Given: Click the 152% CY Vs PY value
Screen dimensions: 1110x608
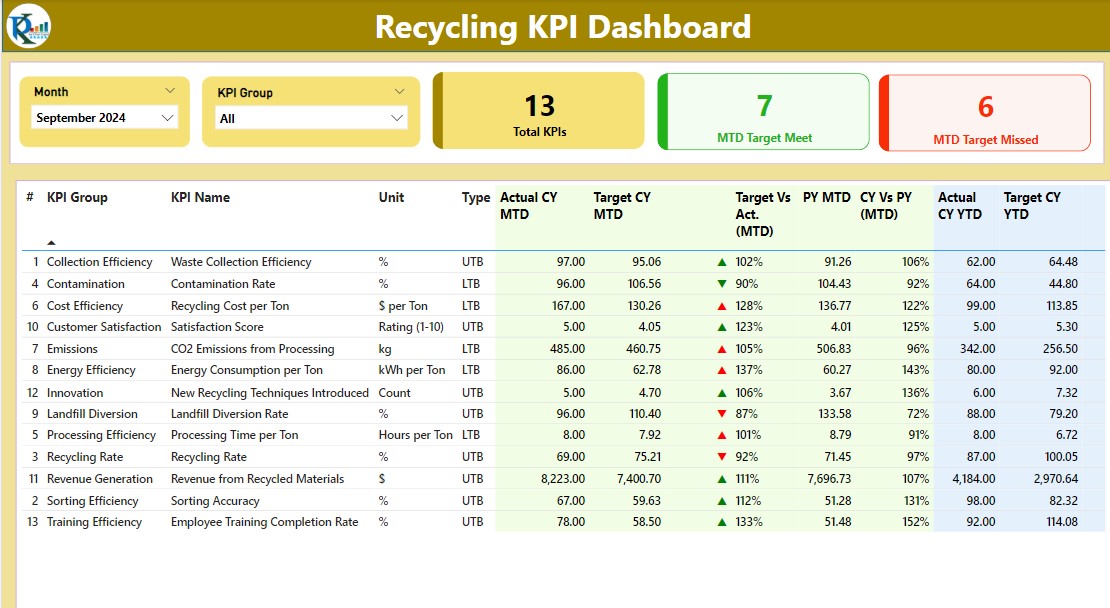Looking at the screenshot, I should click(x=915, y=522).
